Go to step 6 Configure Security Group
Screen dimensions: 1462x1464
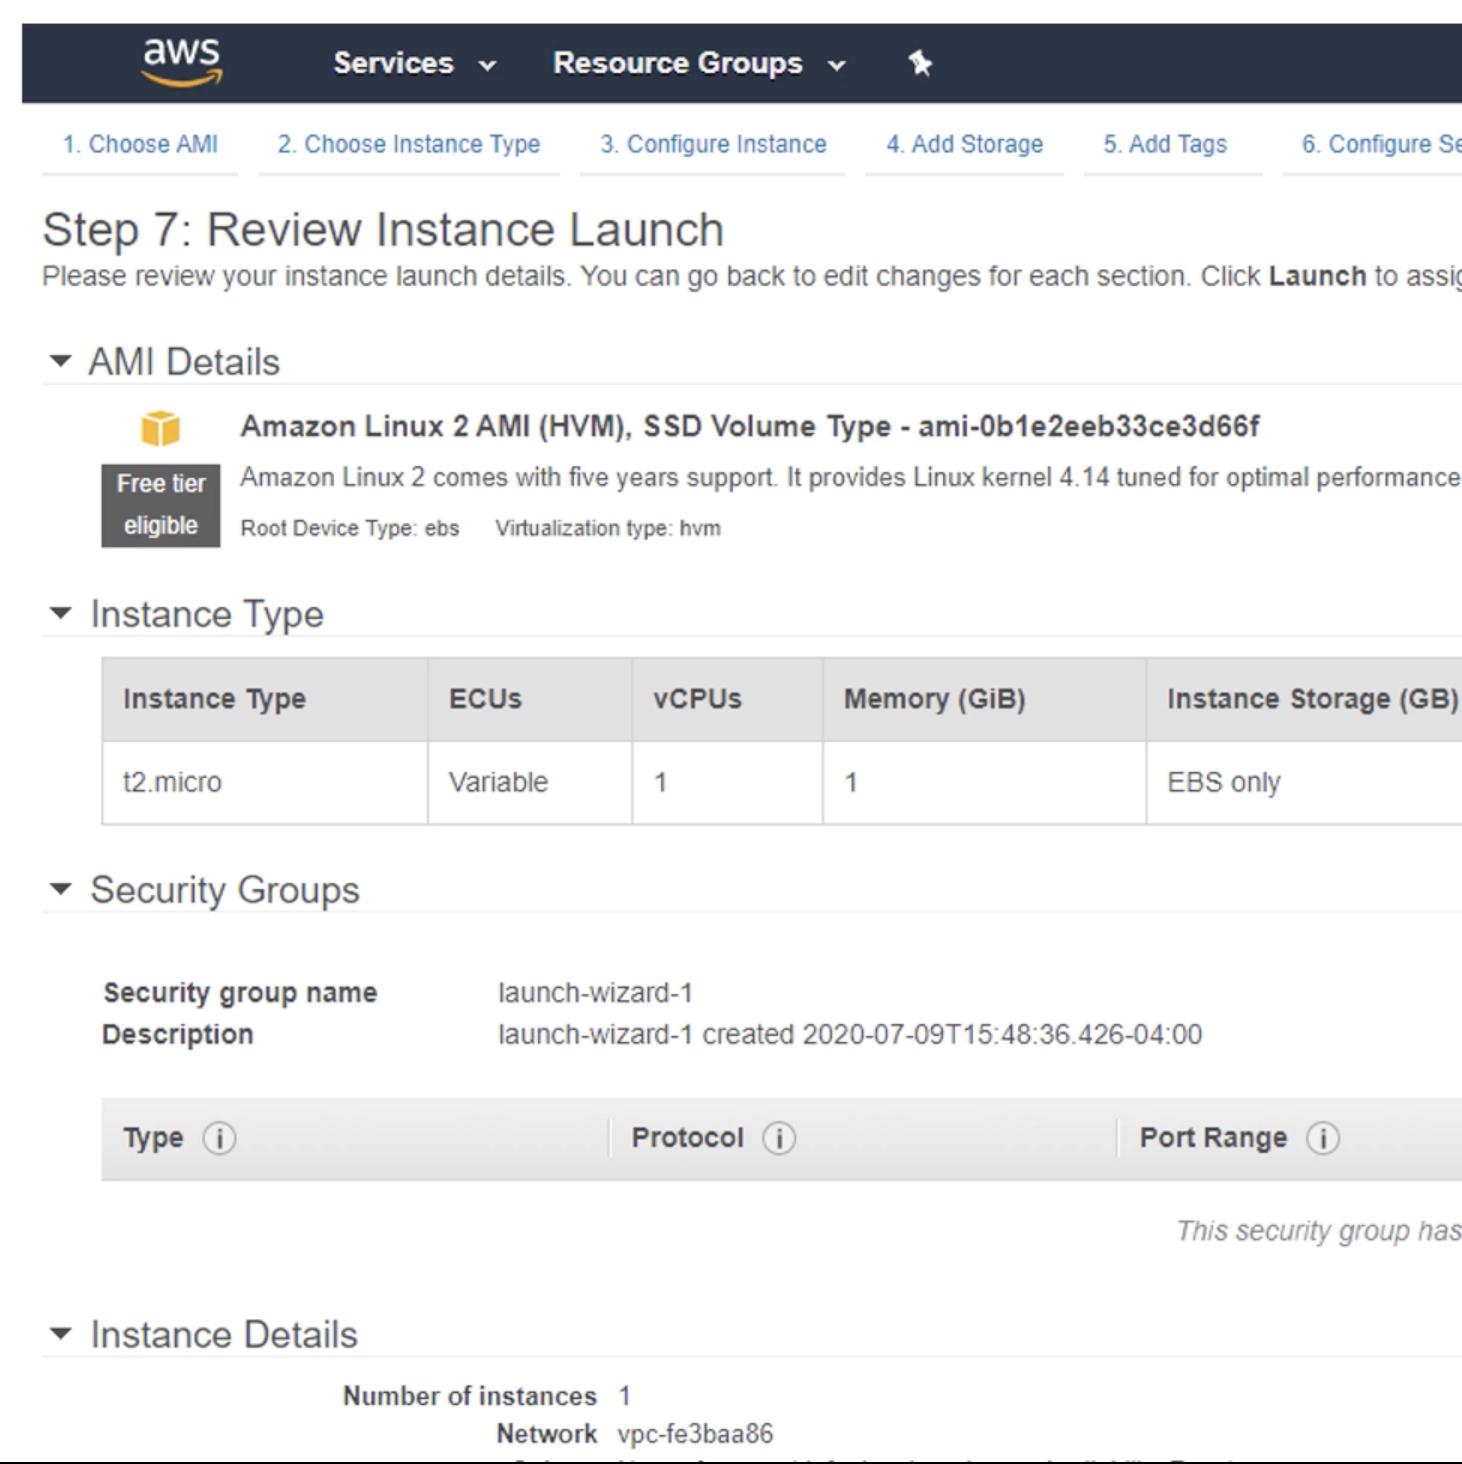(x=1381, y=144)
